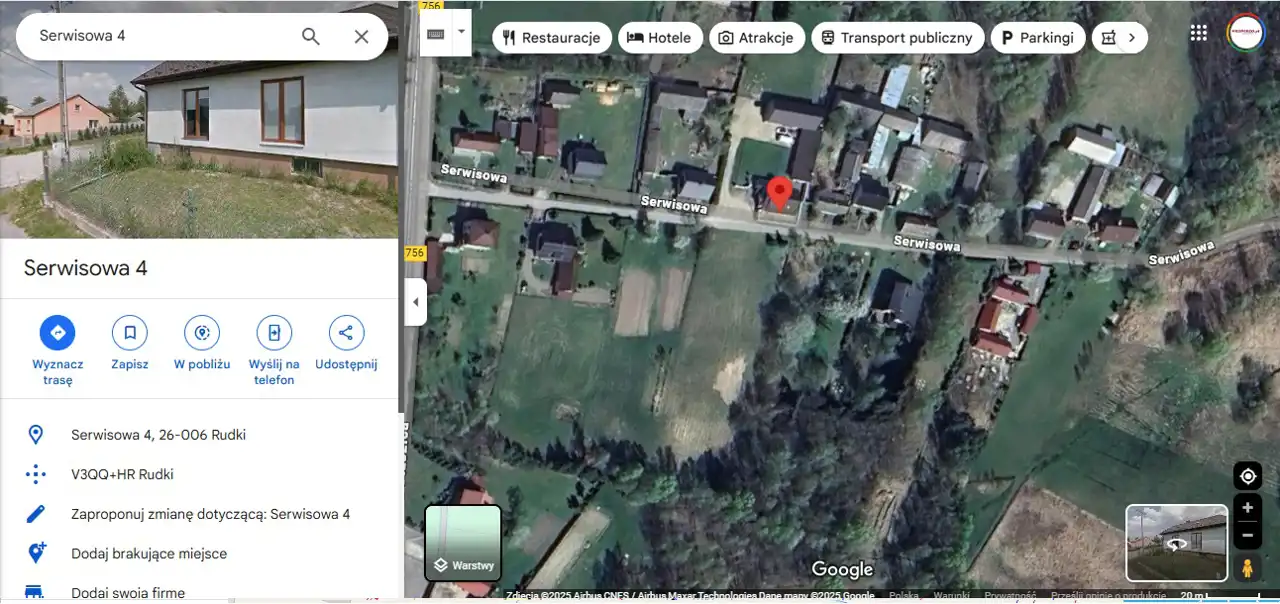
Task: Open the Google apps grid
Action: click(1198, 33)
